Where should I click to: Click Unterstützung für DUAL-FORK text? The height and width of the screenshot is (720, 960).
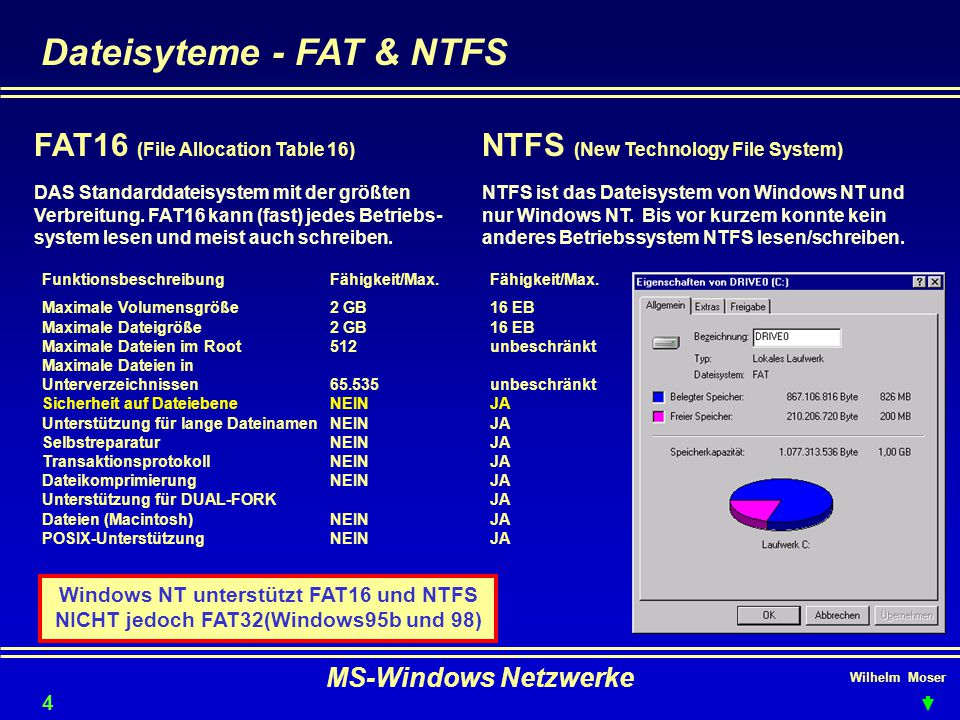tap(159, 500)
